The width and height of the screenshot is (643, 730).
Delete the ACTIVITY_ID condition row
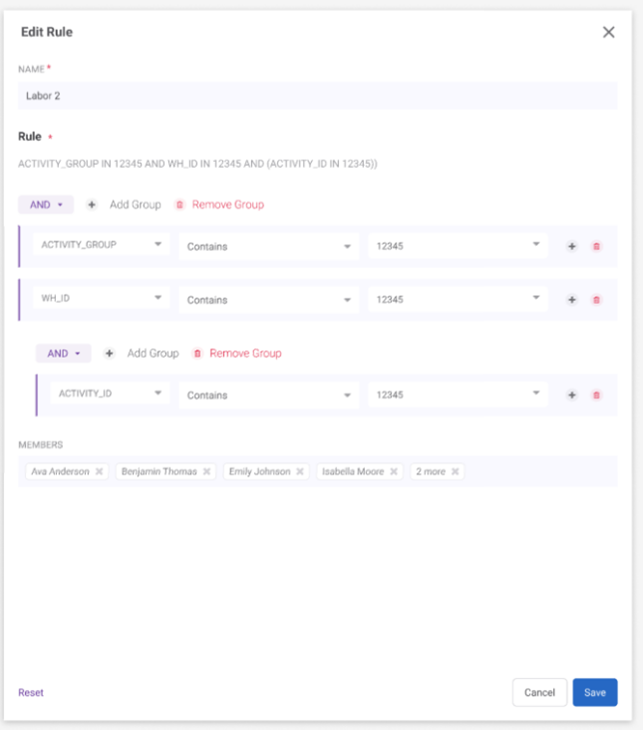(x=597, y=395)
